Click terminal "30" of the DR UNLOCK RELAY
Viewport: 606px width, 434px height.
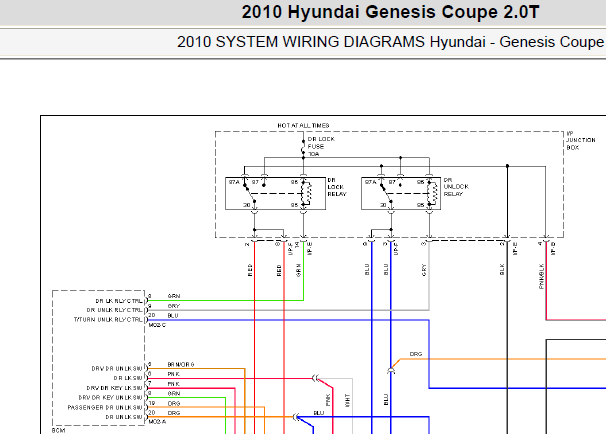pyautogui.click(x=383, y=205)
